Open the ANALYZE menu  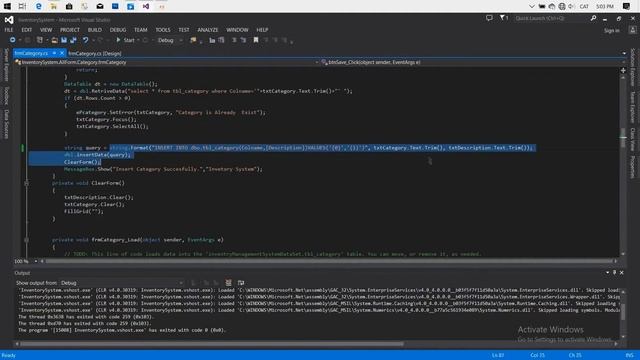pyautogui.click(x=207, y=30)
